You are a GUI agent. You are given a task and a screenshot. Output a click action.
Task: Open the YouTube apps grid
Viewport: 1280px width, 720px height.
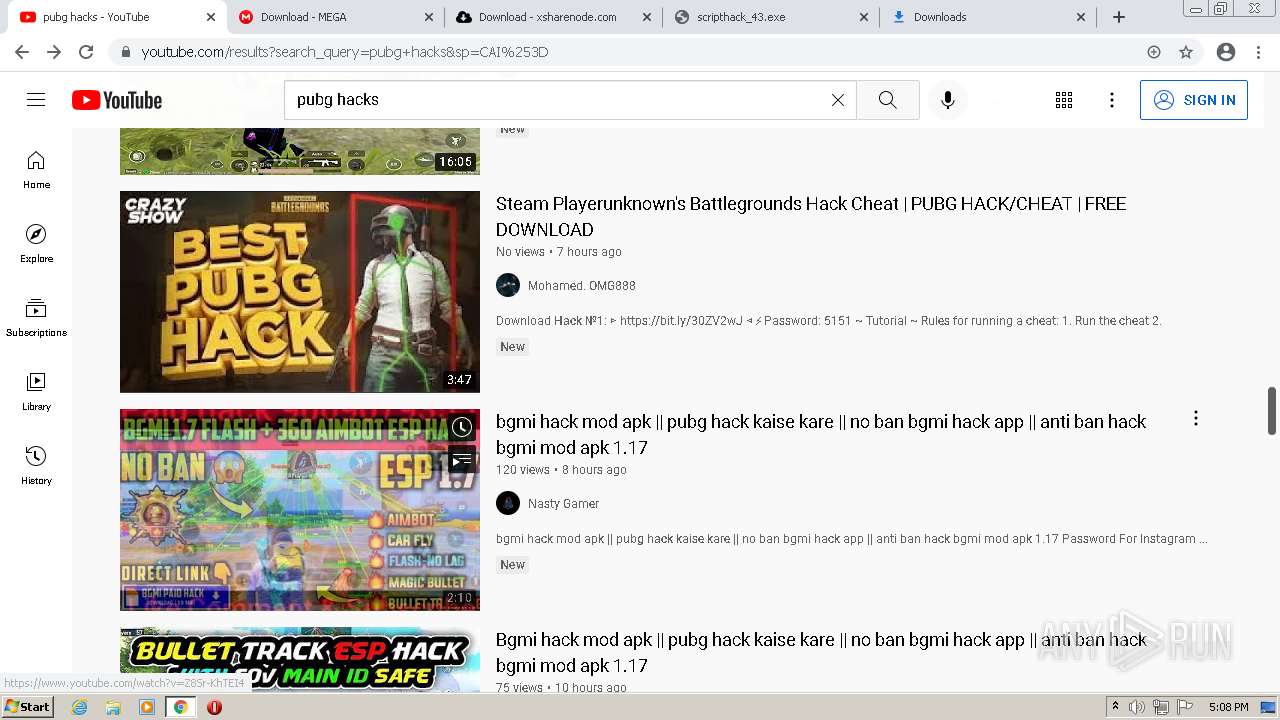coord(1064,100)
